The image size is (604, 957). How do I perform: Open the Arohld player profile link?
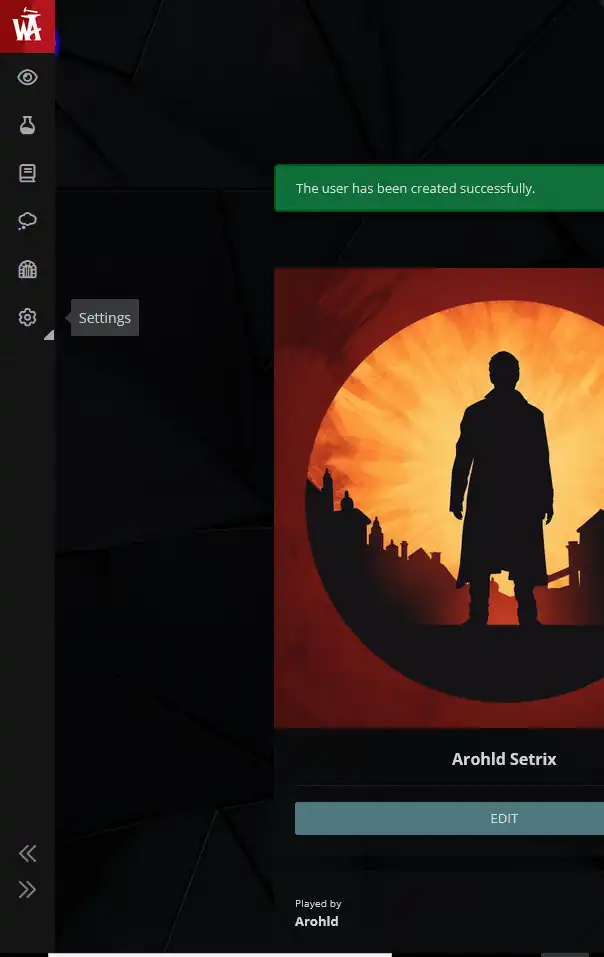tap(316, 921)
